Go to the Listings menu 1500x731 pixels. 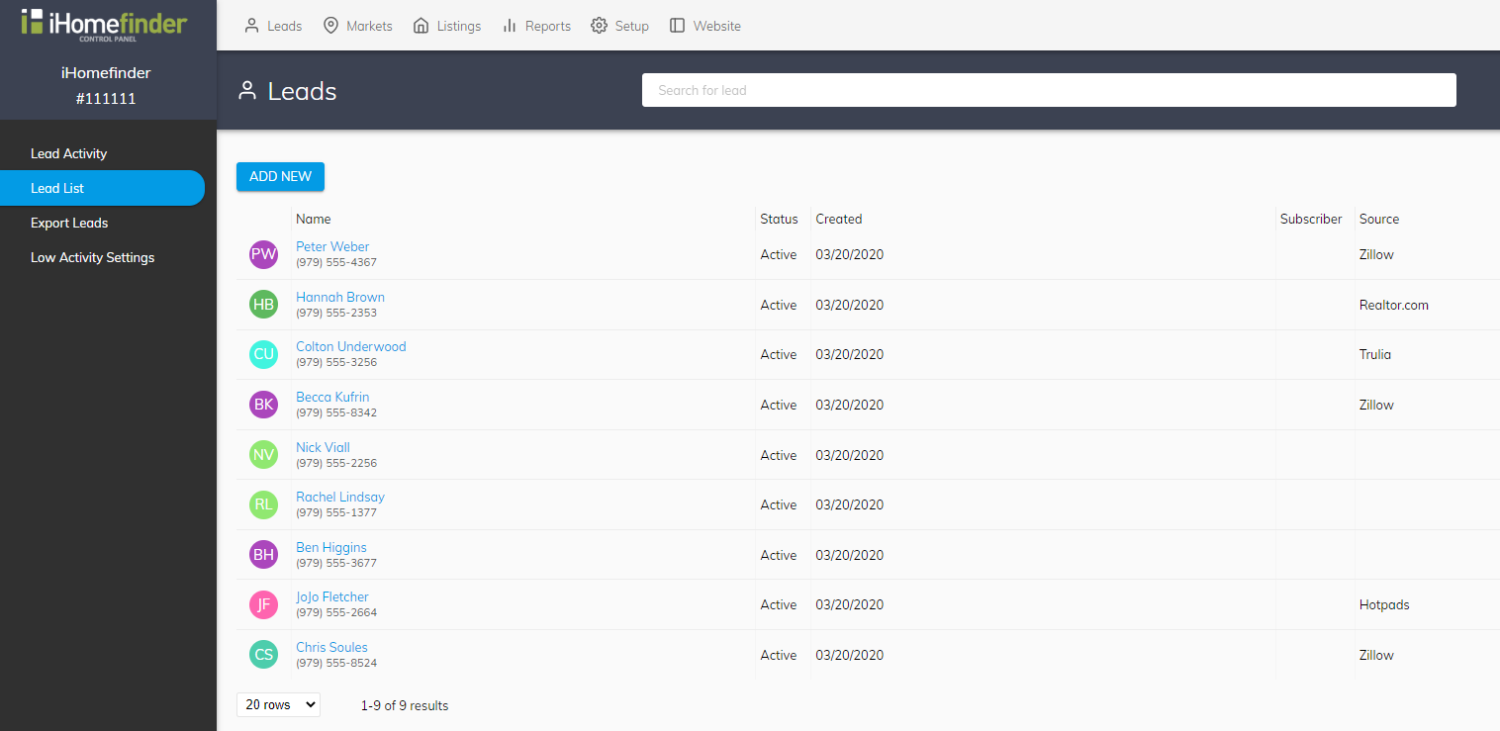pyautogui.click(x=447, y=26)
